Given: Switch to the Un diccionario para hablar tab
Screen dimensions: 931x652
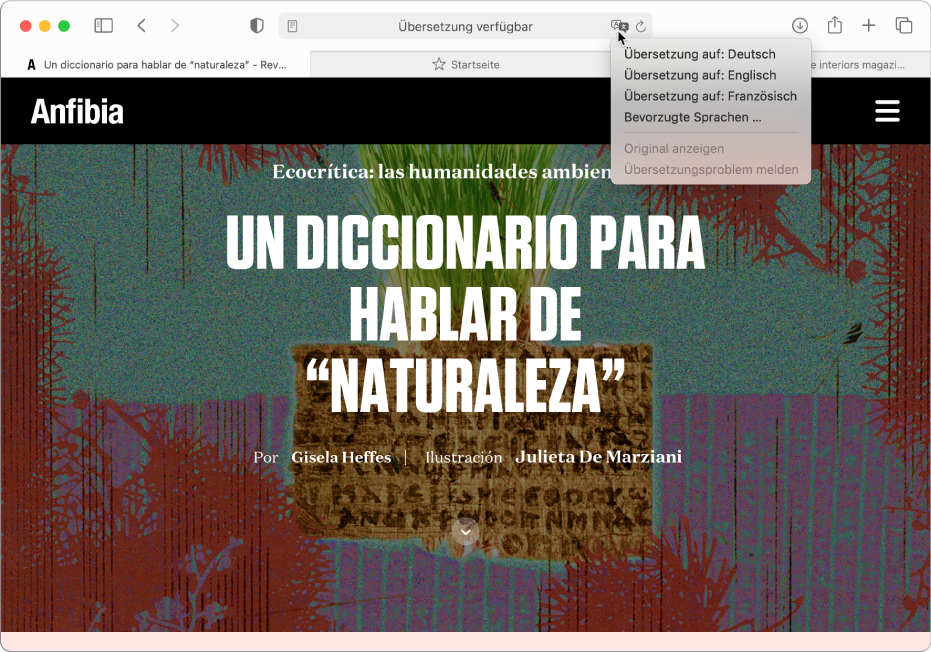Looking at the screenshot, I should 156,65.
